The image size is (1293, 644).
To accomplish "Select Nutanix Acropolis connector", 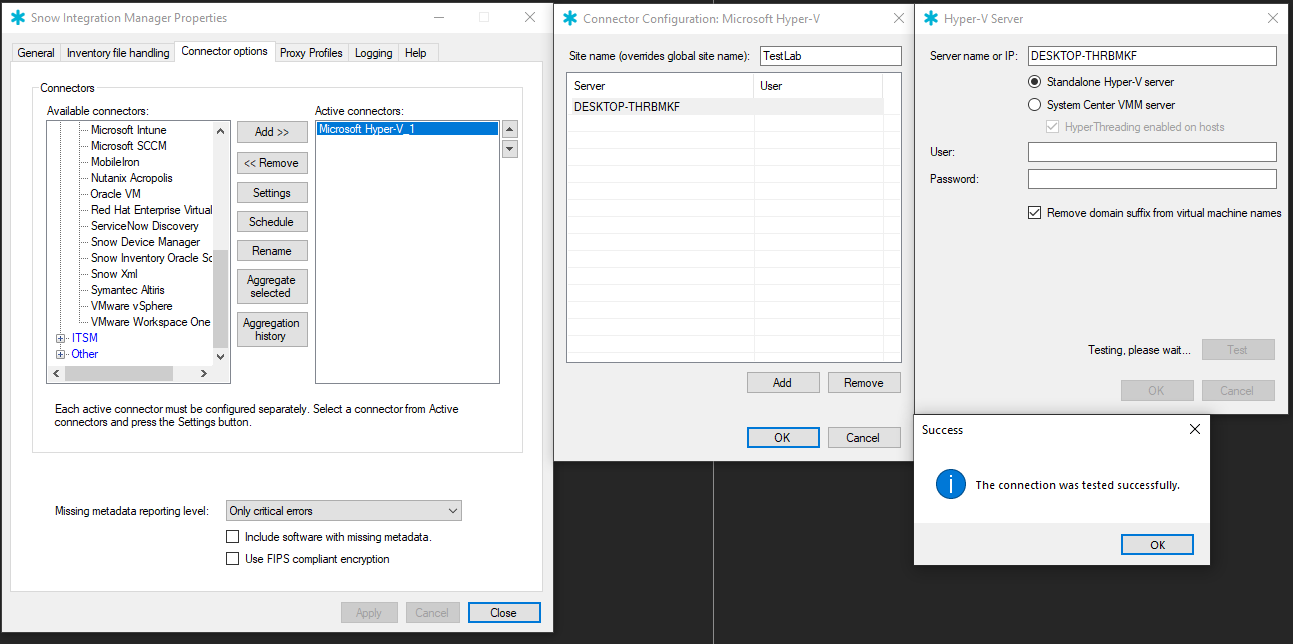I will pyautogui.click(x=132, y=178).
